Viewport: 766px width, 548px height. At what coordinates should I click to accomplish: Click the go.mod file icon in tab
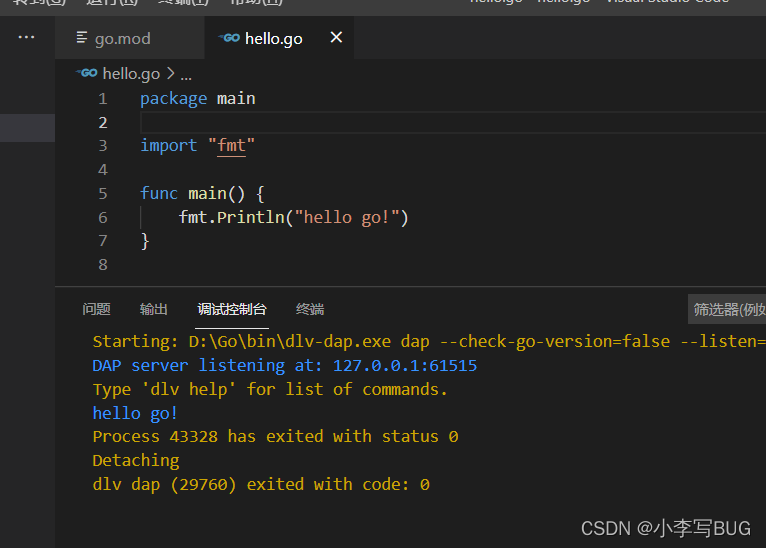82,38
